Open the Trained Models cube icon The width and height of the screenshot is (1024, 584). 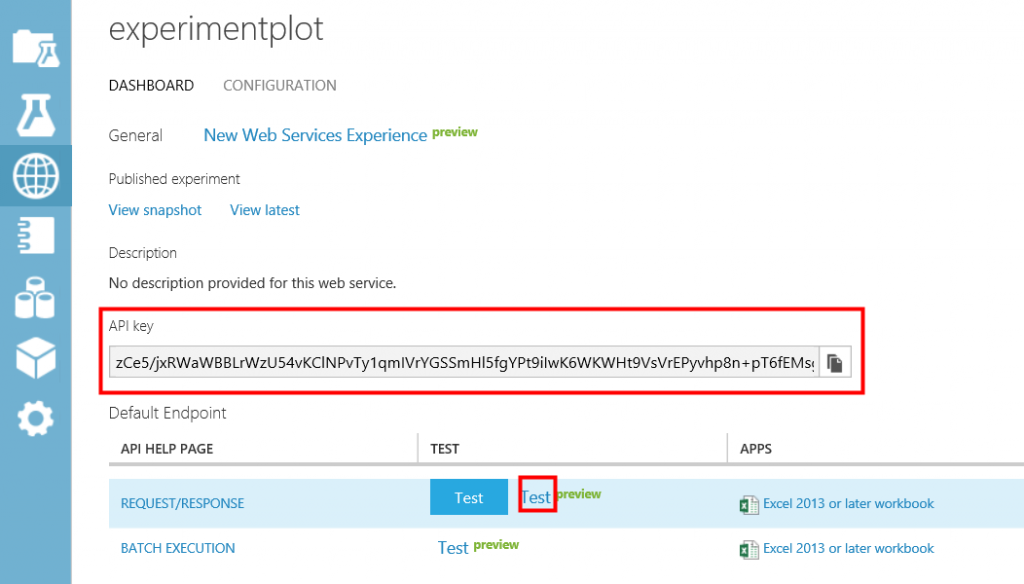pyautogui.click(x=35, y=359)
